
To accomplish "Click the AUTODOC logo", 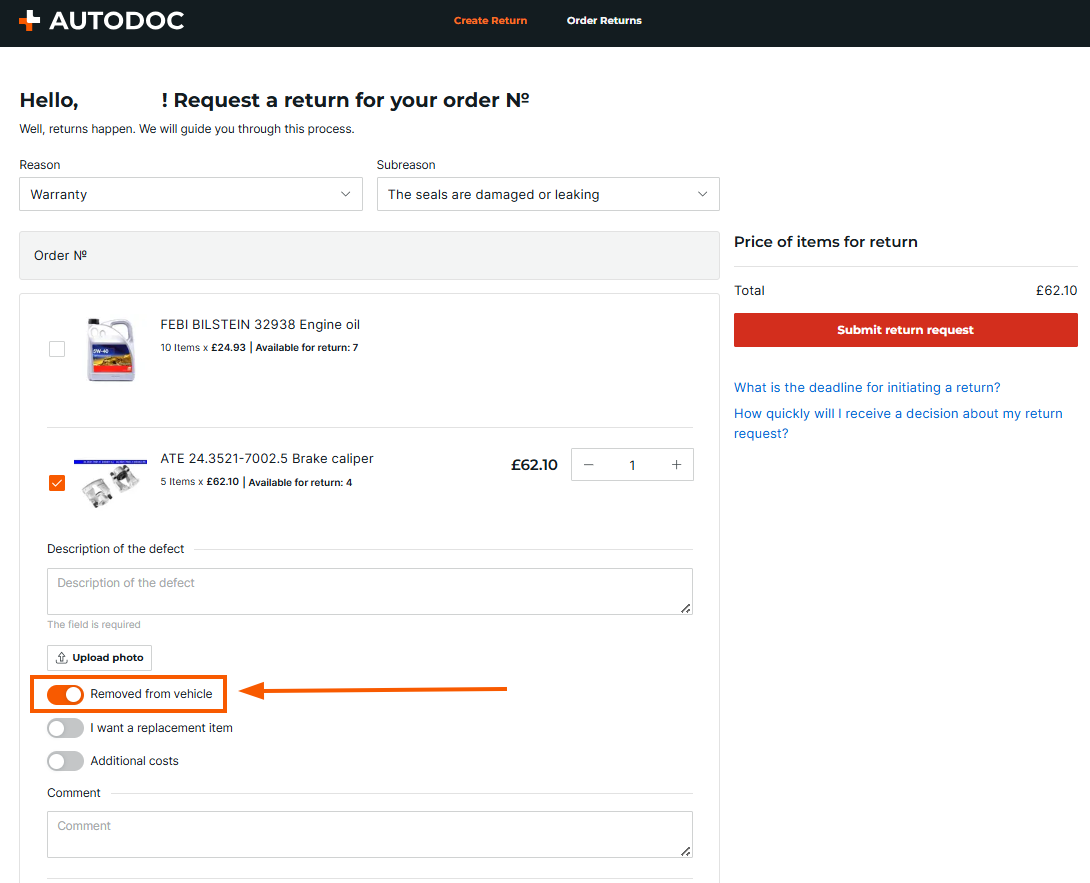I will (101, 20).
